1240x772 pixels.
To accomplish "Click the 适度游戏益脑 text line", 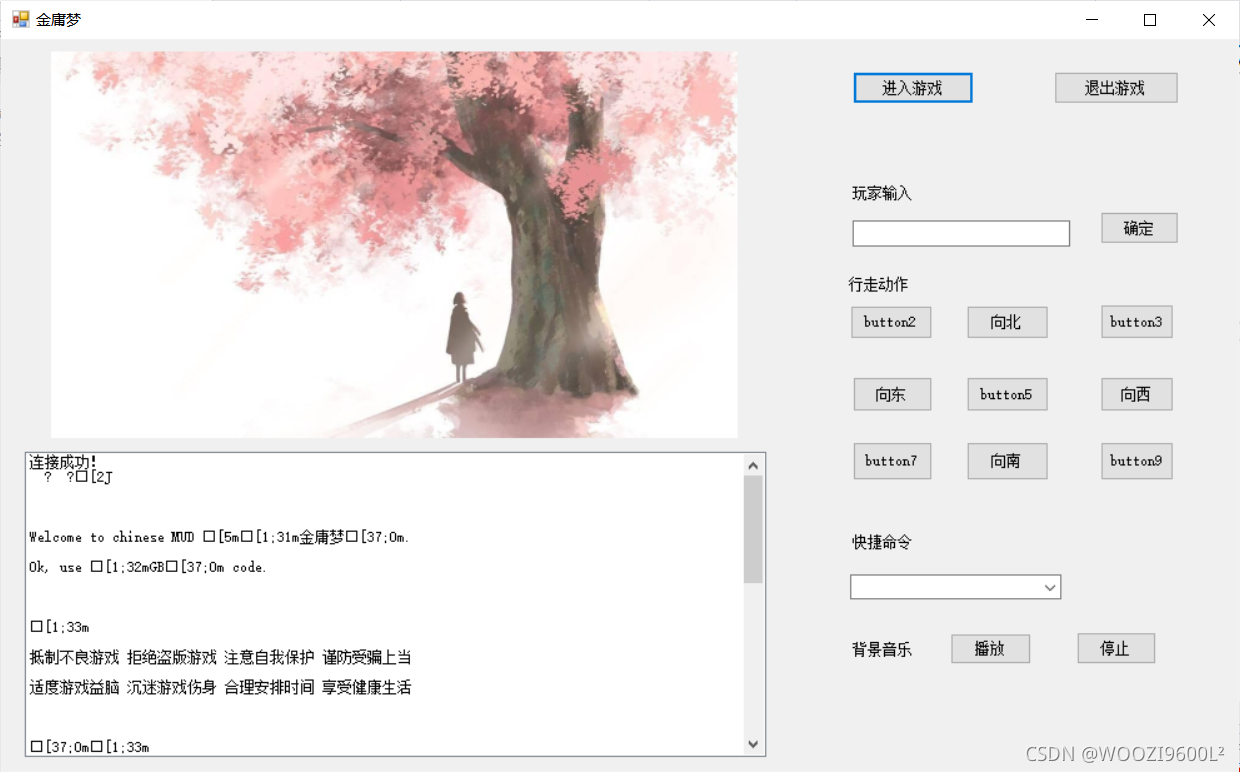I will [x=220, y=687].
